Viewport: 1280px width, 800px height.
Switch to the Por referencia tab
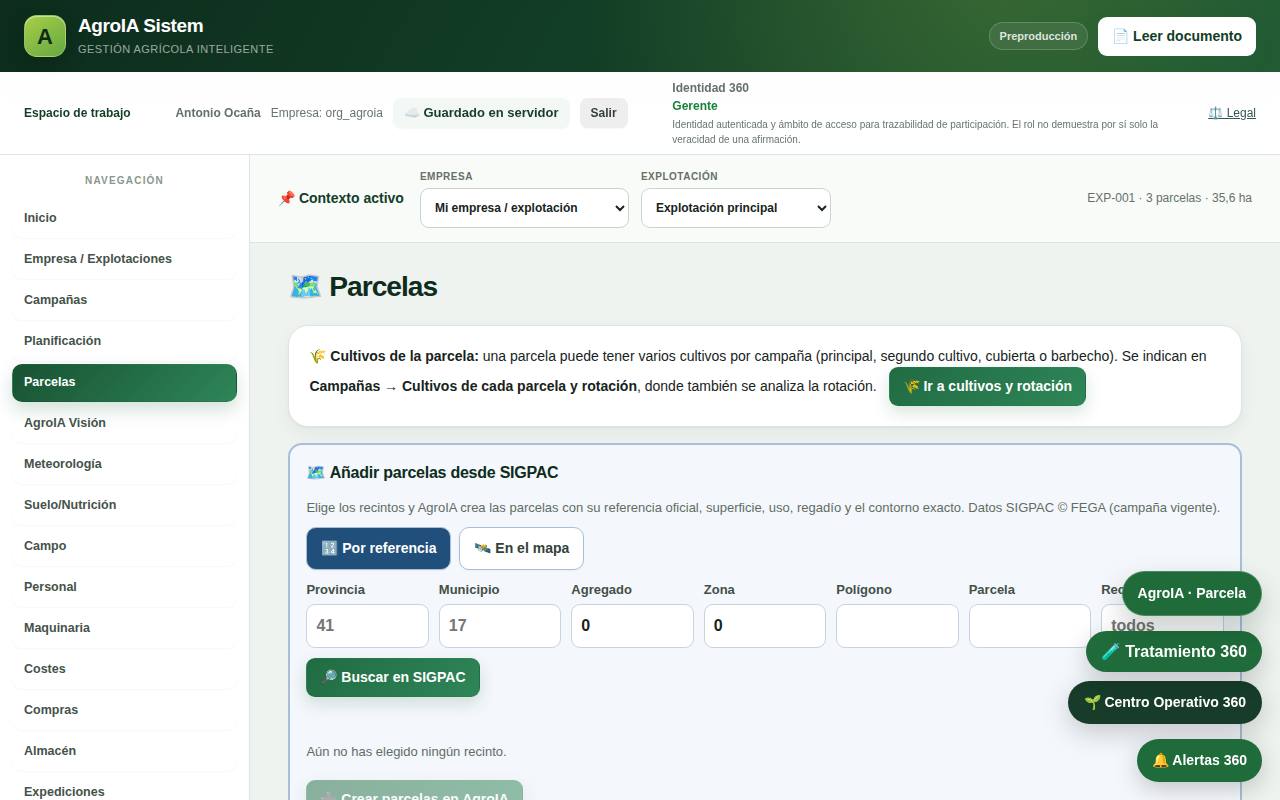tap(378, 548)
